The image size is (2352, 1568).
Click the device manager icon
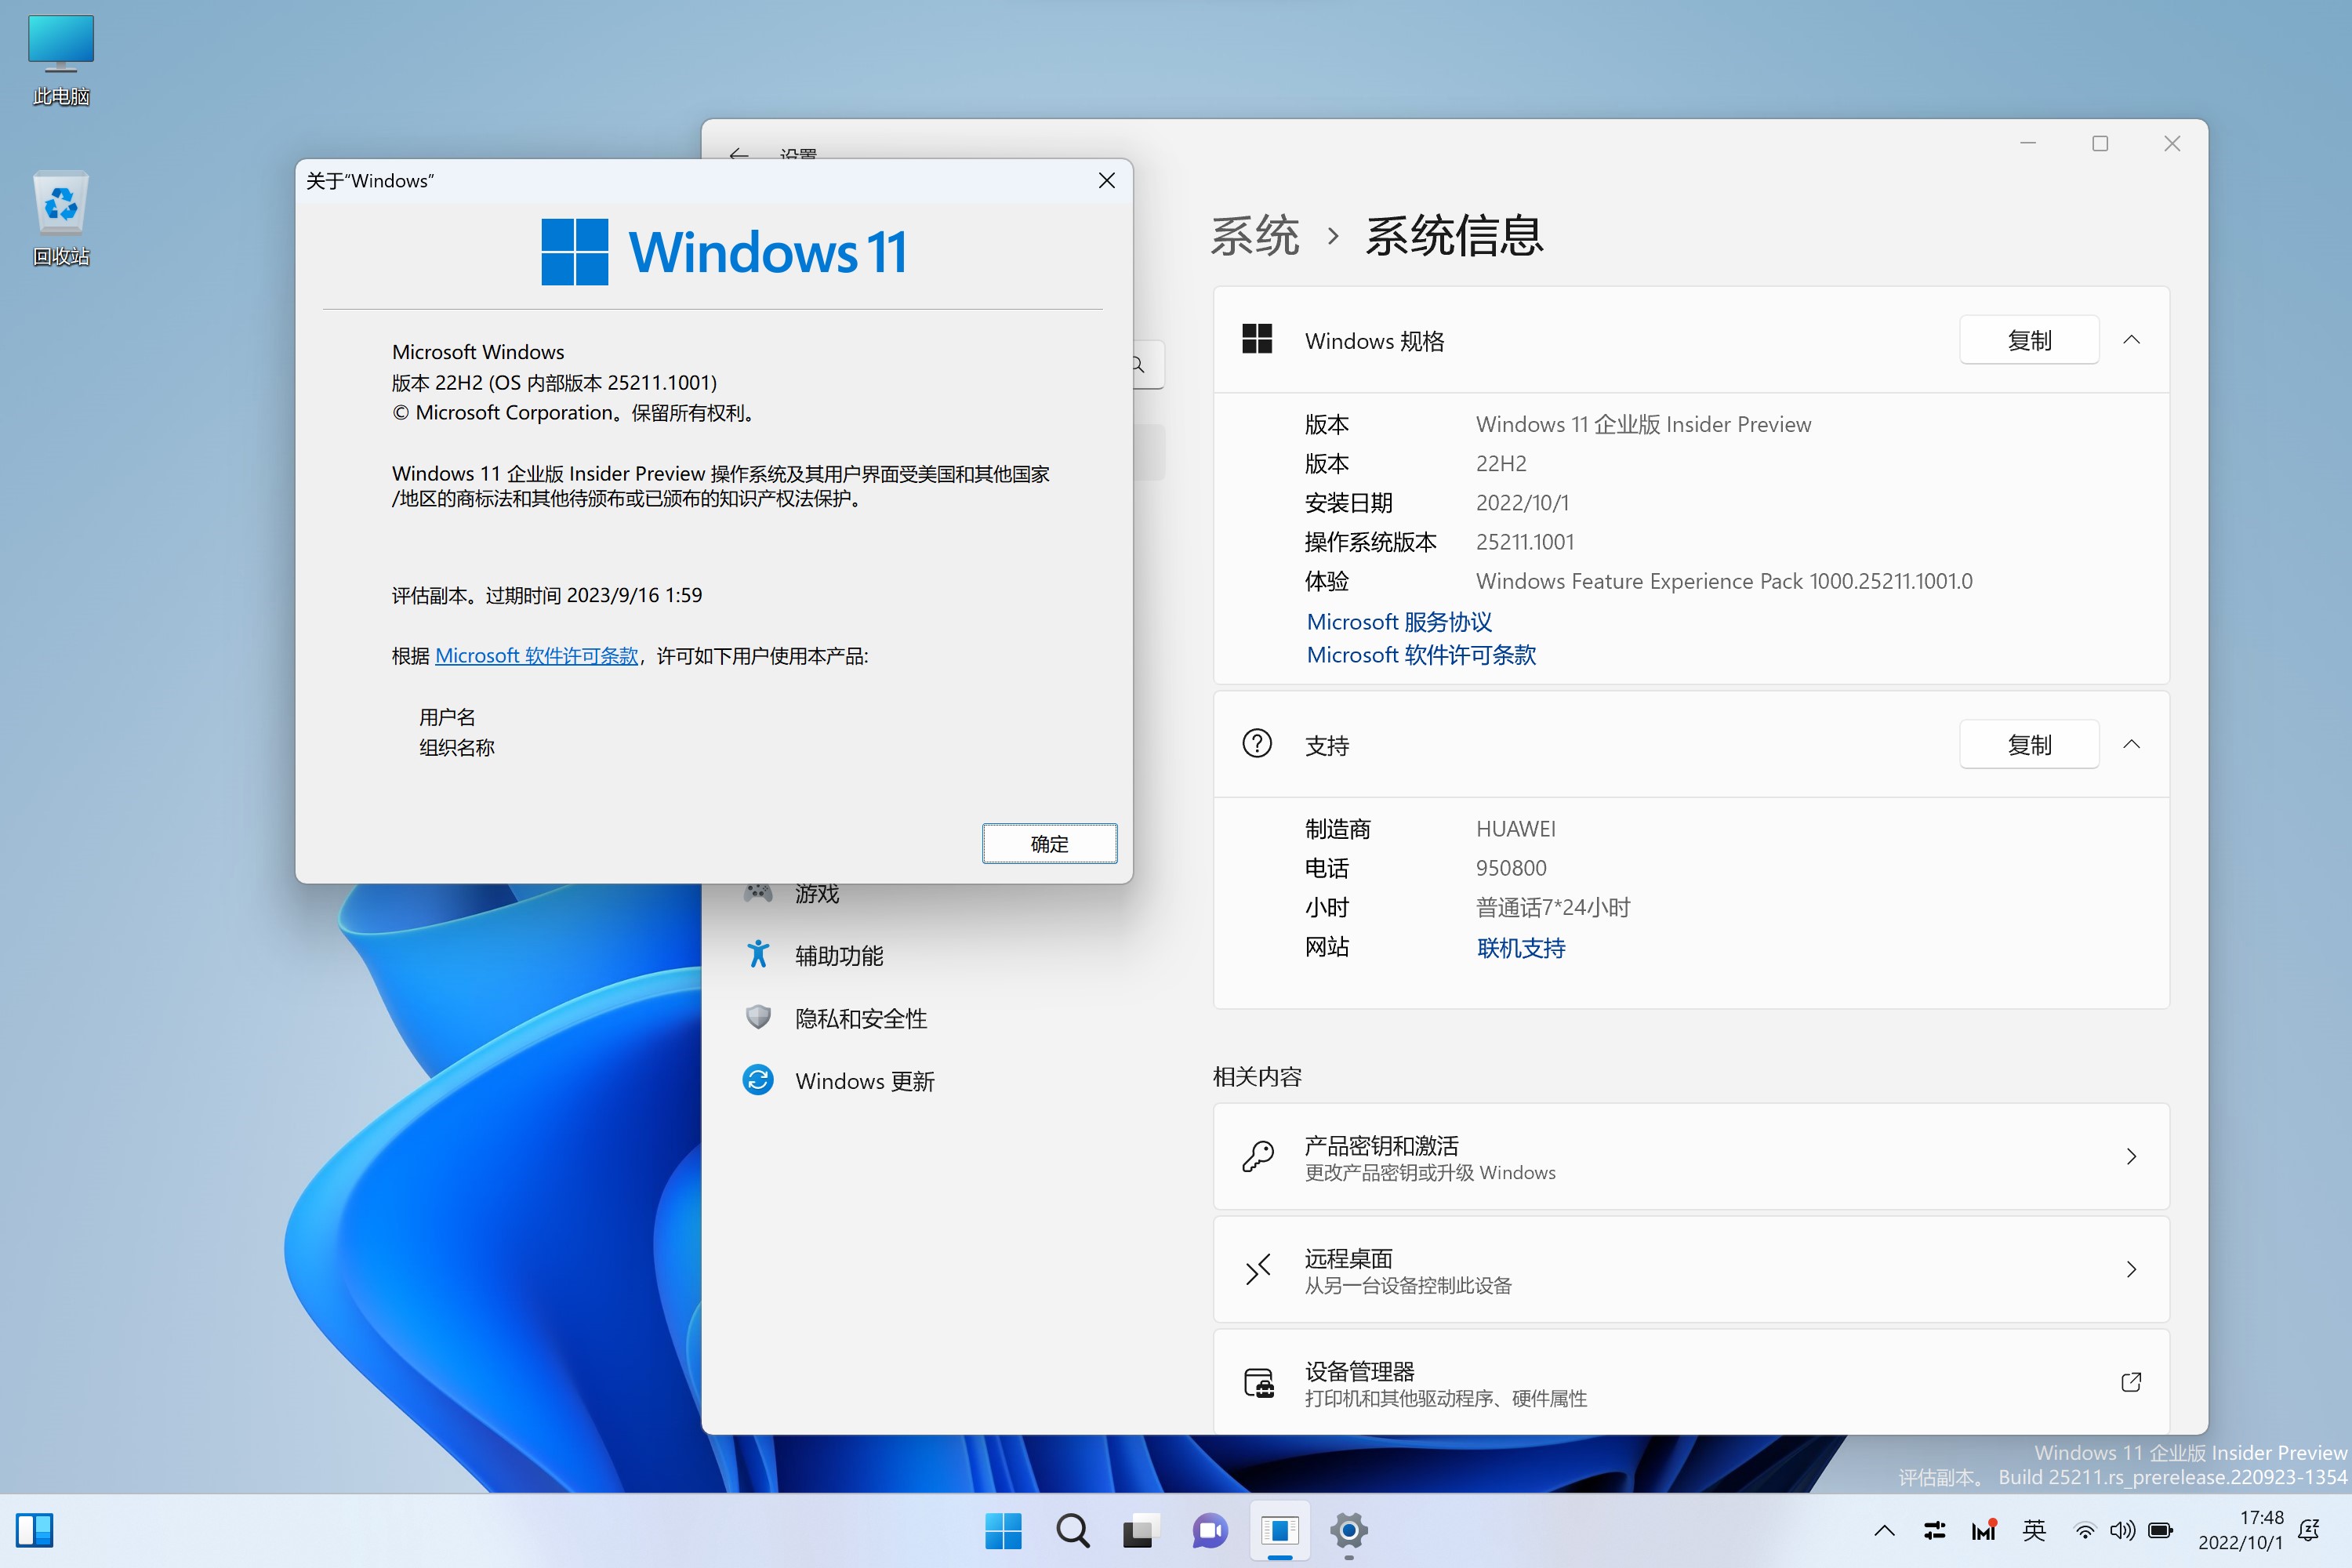pos(1258,1382)
